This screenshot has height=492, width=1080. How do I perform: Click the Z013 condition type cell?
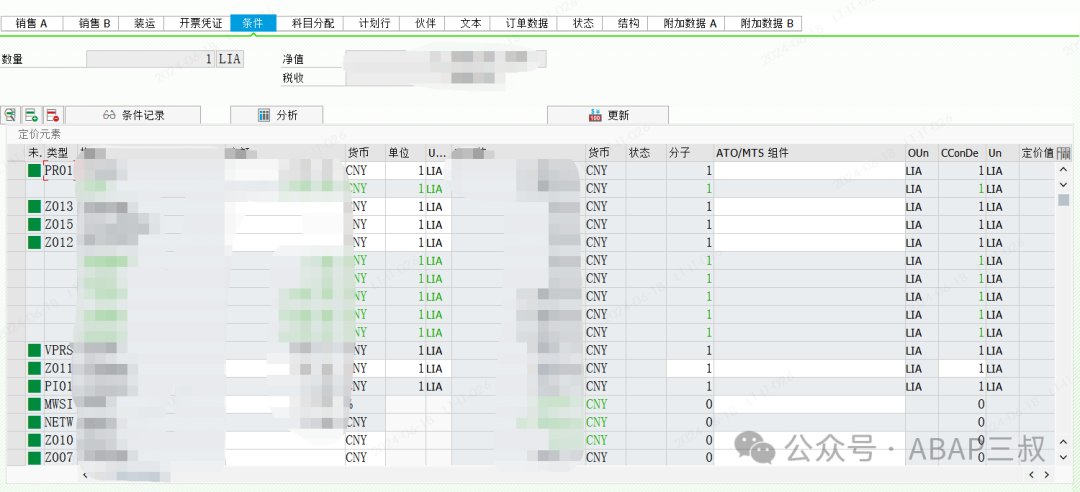tap(59, 206)
